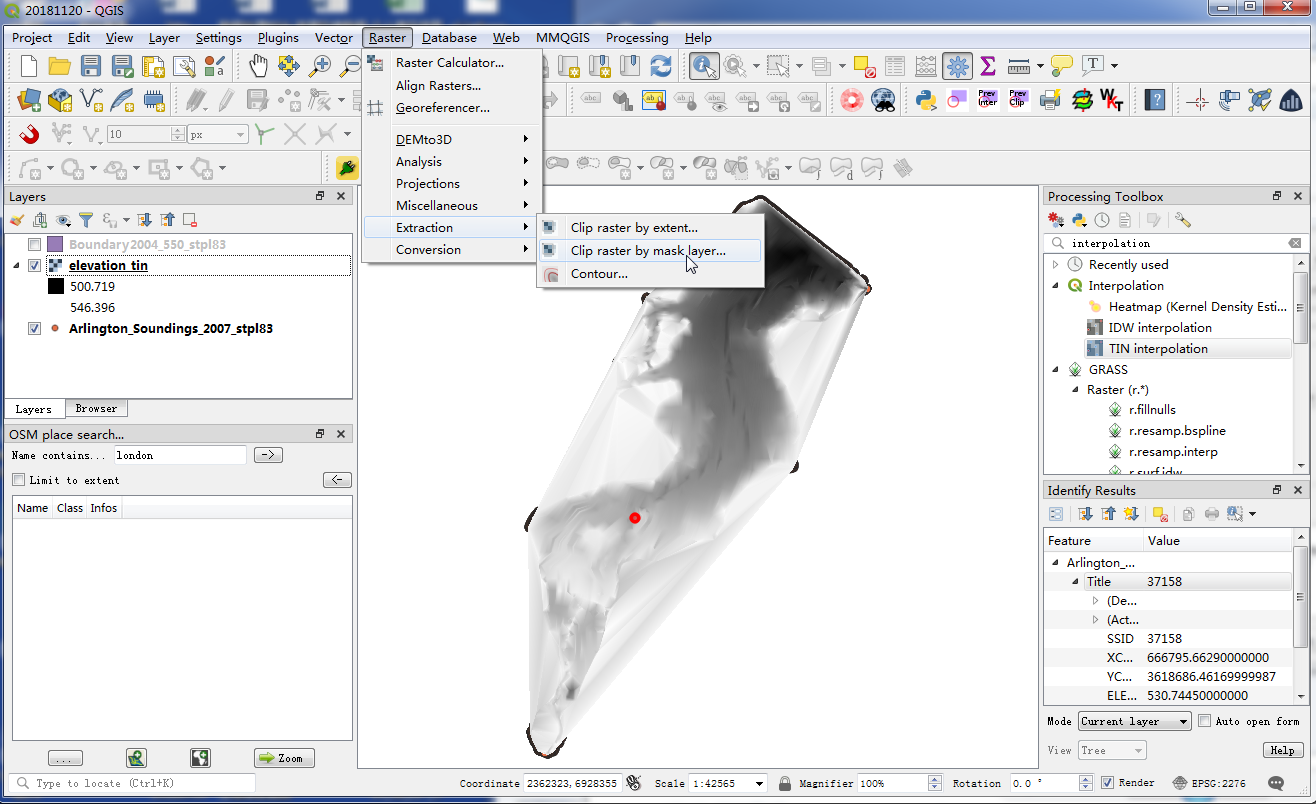Viewport: 1316px width, 804px height.
Task: Open Python scripts icon in Processing Toolbox
Action: click(1079, 220)
